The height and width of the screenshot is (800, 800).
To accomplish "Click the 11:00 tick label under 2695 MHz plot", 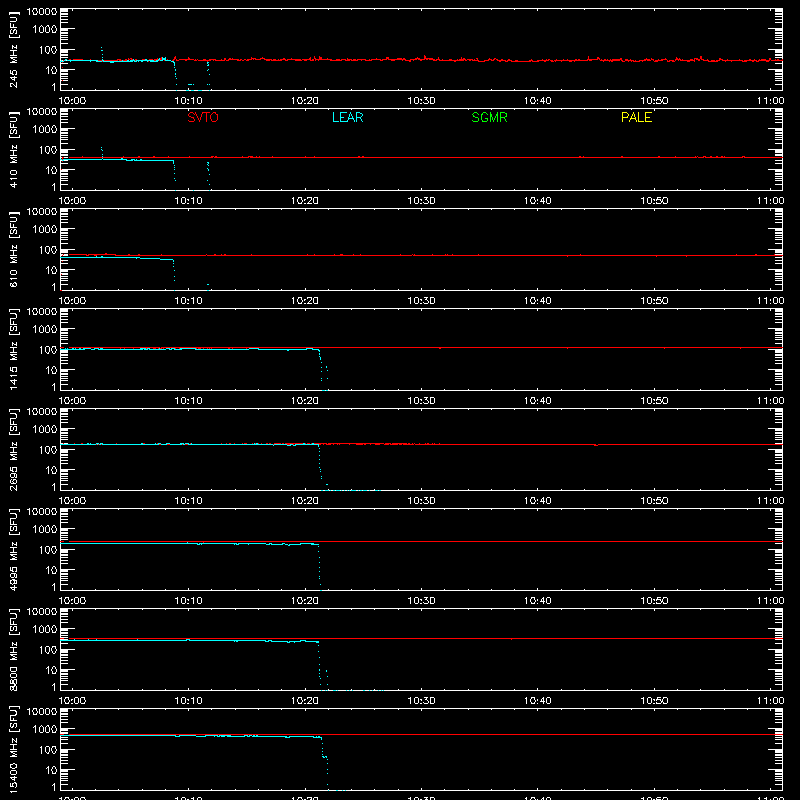I will point(770,501).
